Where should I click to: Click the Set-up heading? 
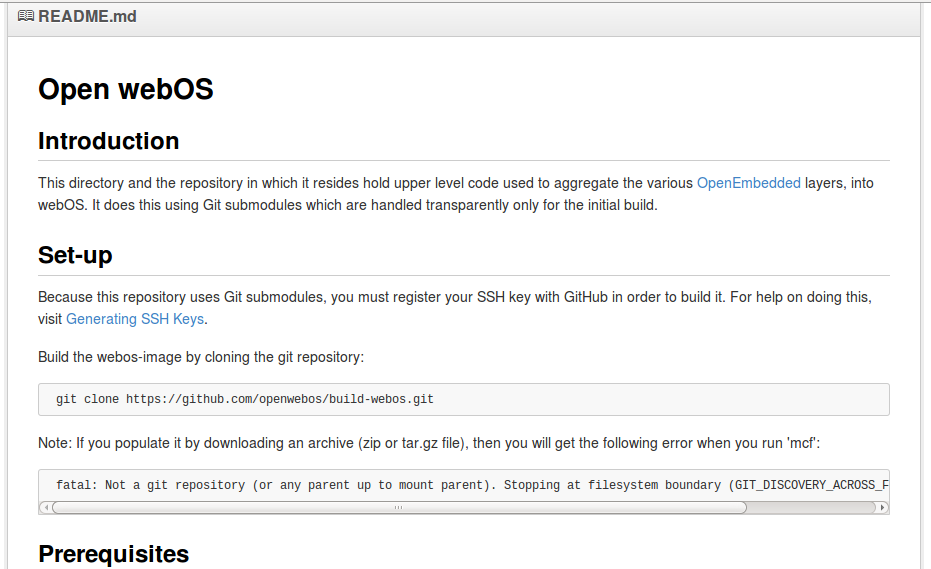[x=75, y=255]
